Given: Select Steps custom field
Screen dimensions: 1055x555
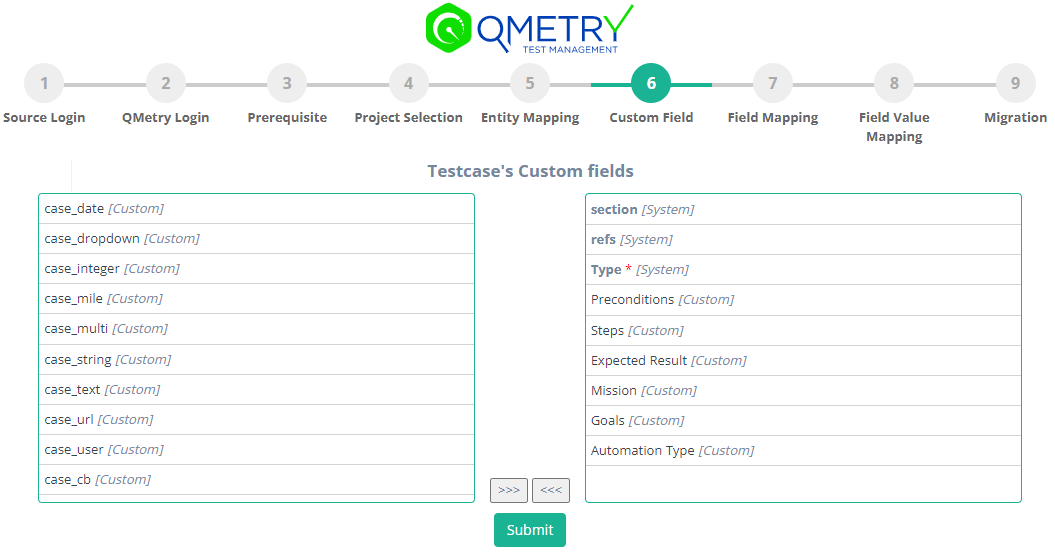Looking at the screenshot, I should coord(803,330).
